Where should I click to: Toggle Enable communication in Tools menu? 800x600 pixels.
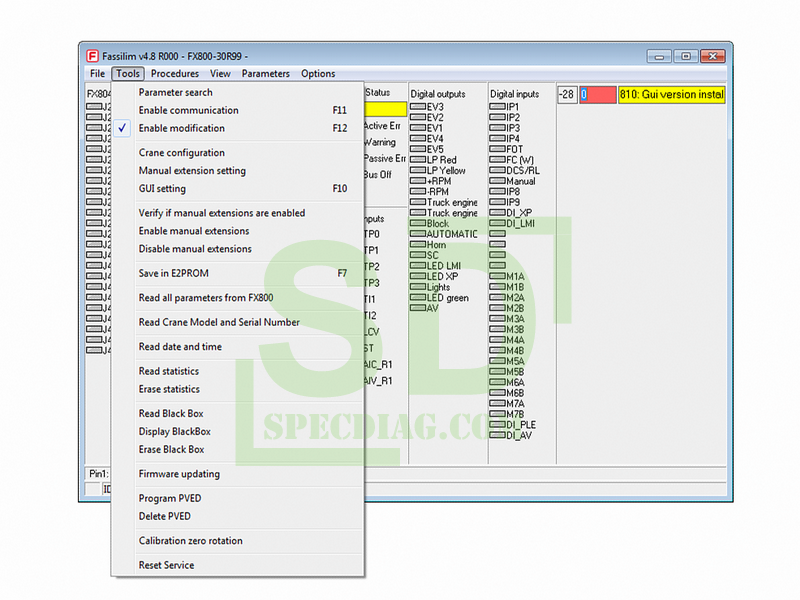[188, 110]
